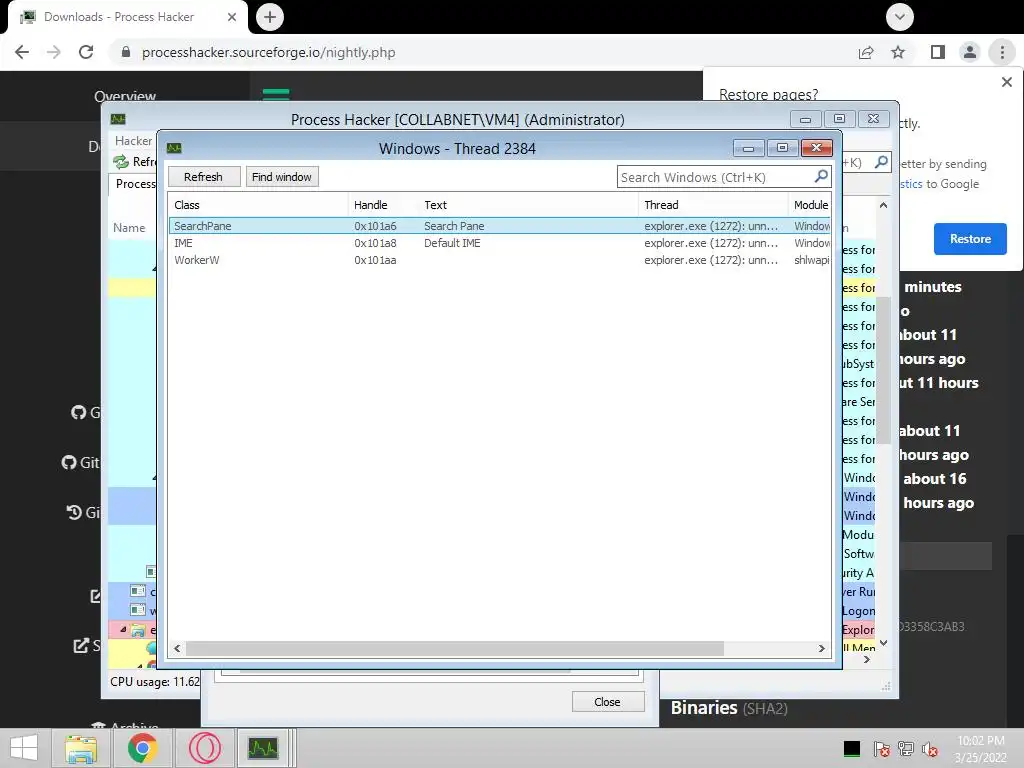Click the browser Back arrow
The height and width of the screenshot is (768, 1024).
coord(22,52)
